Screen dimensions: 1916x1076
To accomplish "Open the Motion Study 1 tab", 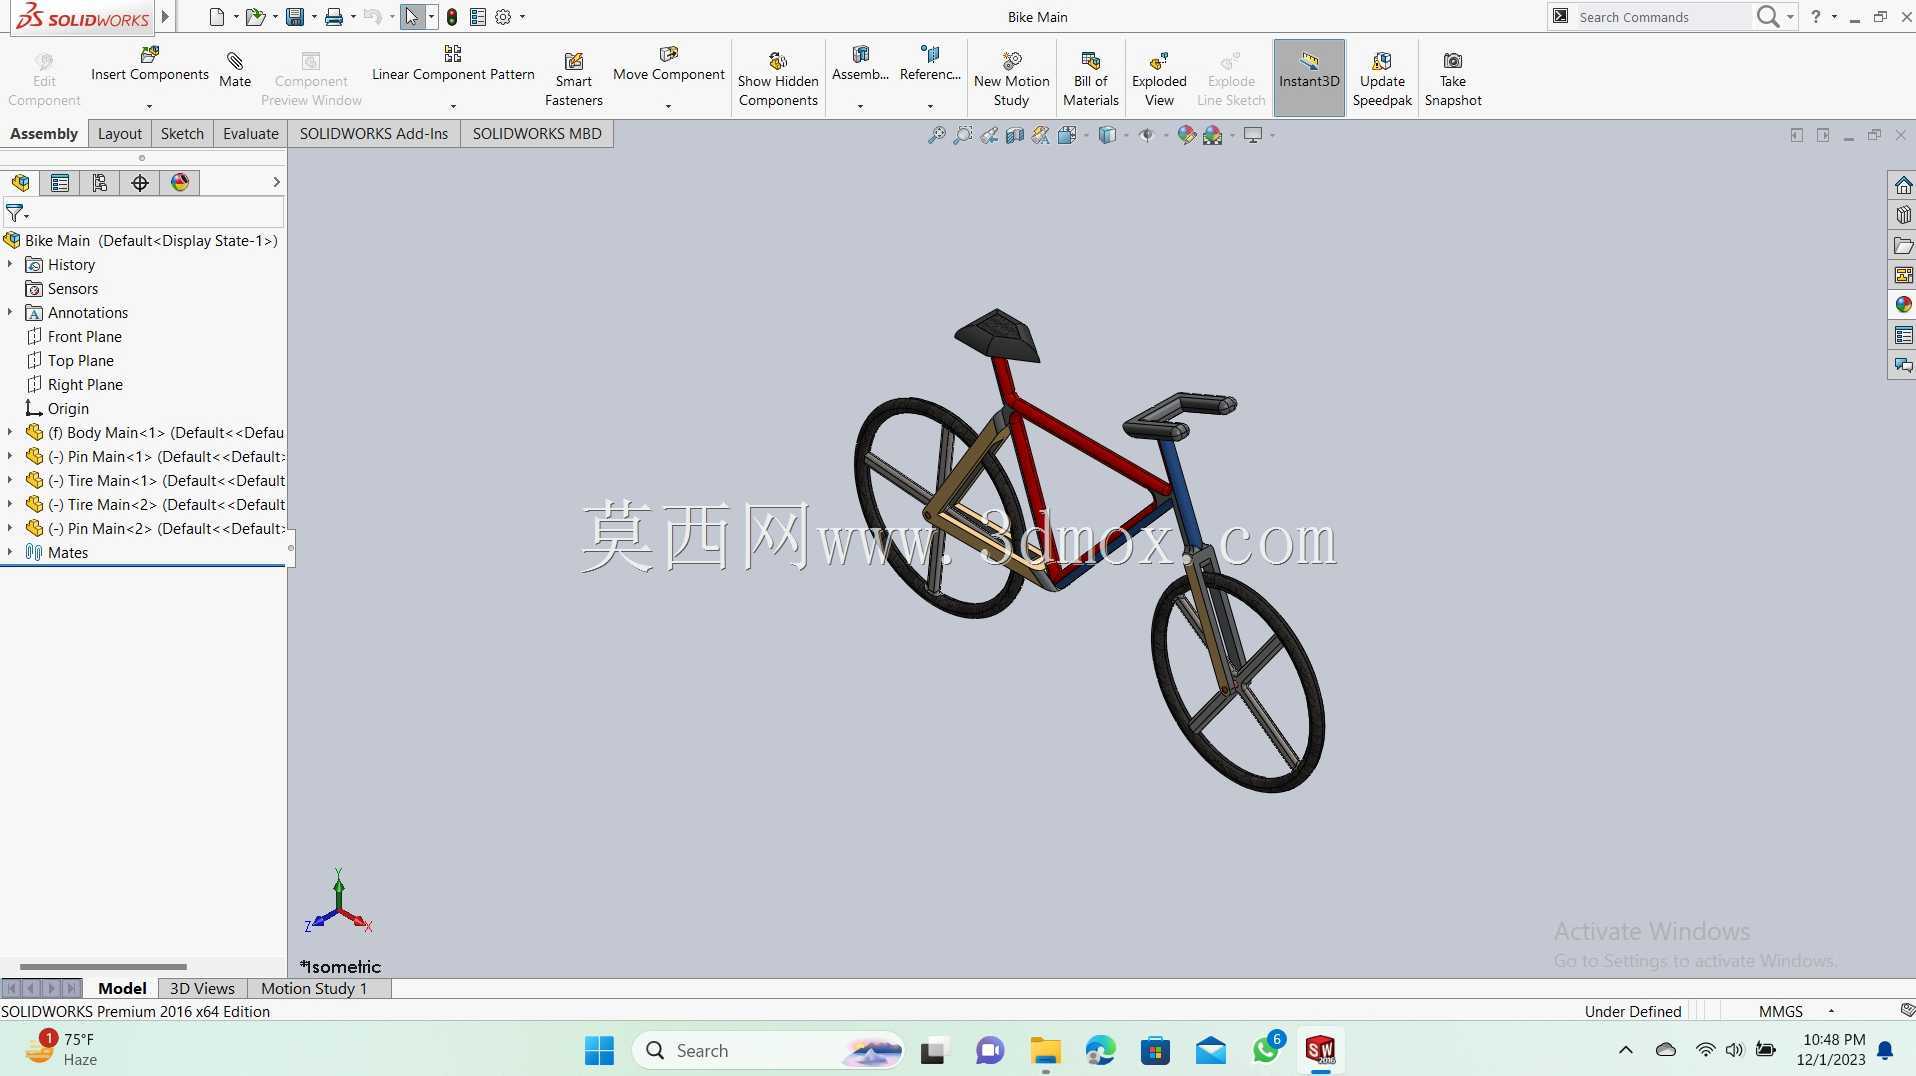I will coord(314,988).
